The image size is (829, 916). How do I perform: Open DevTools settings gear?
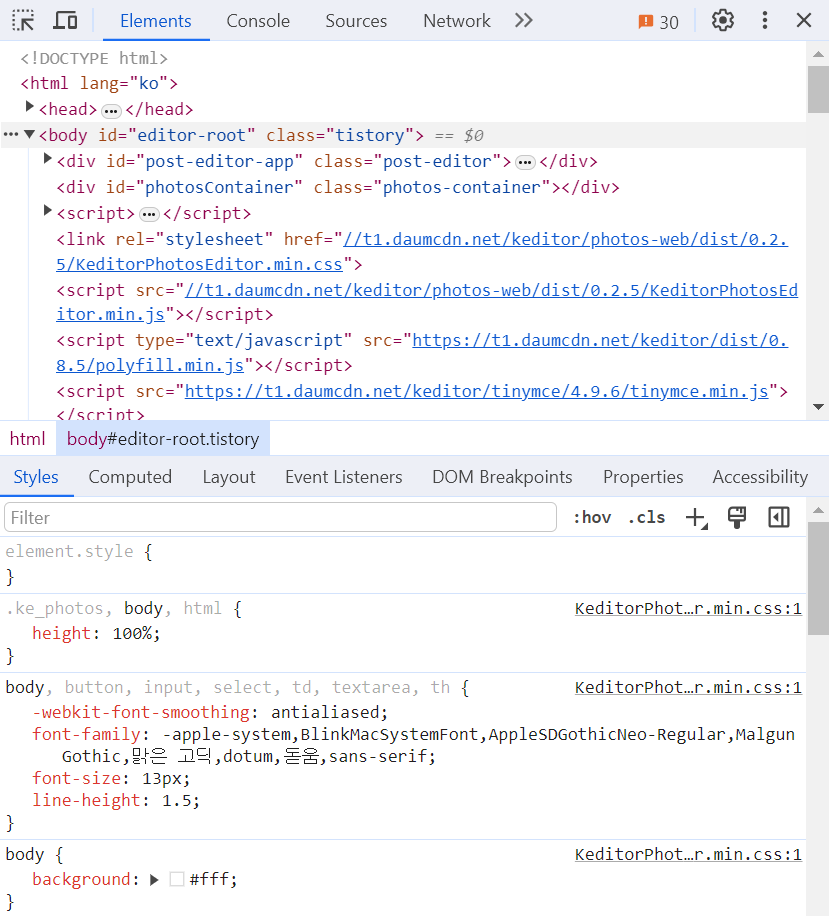click(x=723, y=20)
